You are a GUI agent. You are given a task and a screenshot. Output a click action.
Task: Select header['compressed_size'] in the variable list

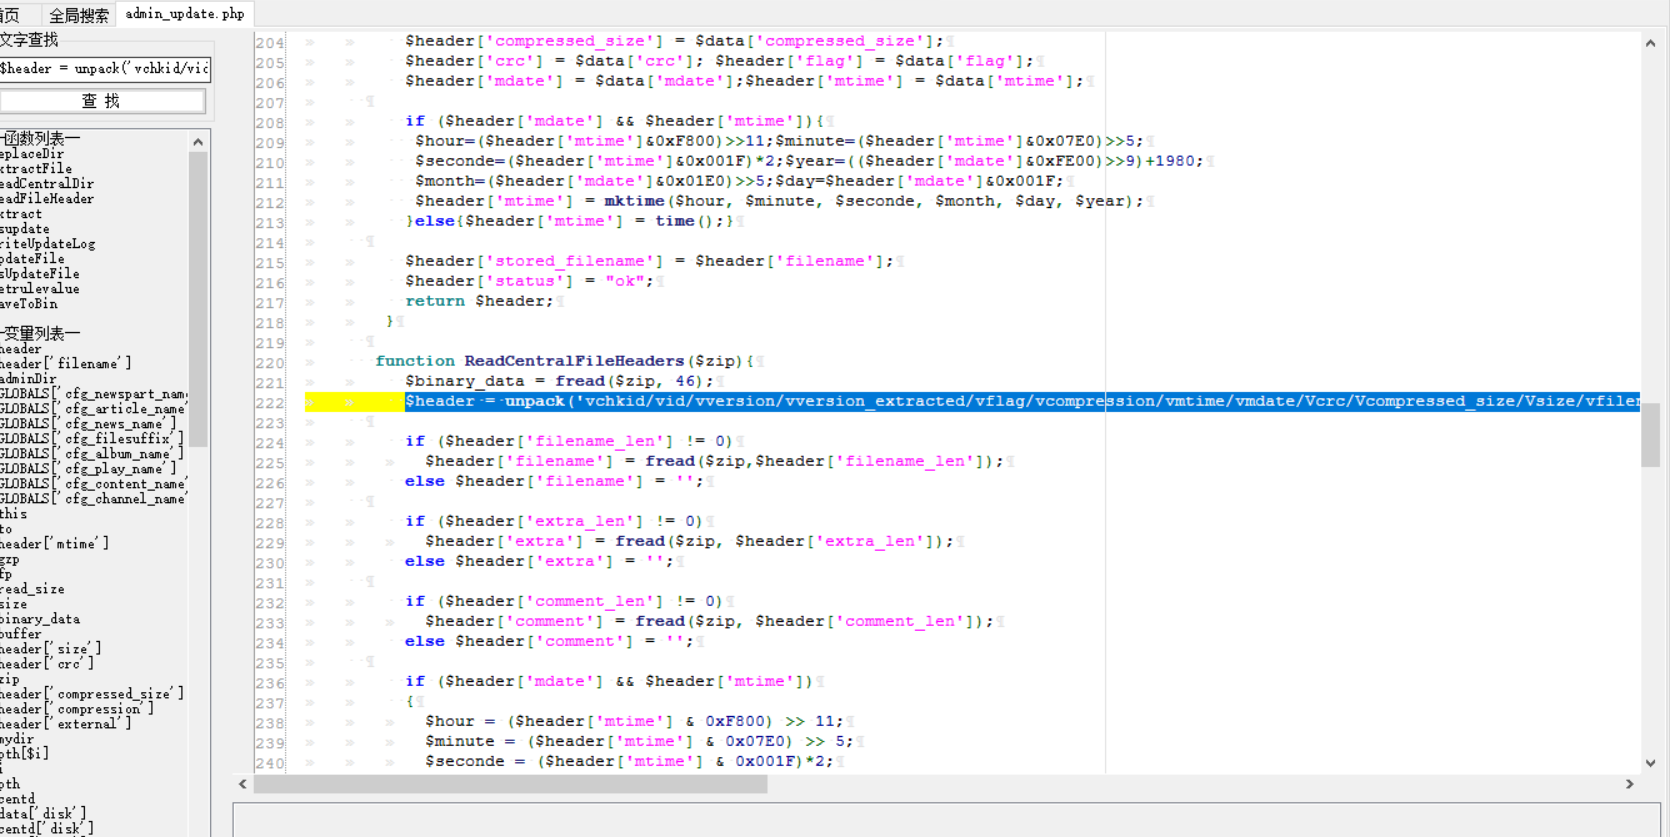[92, 694]
